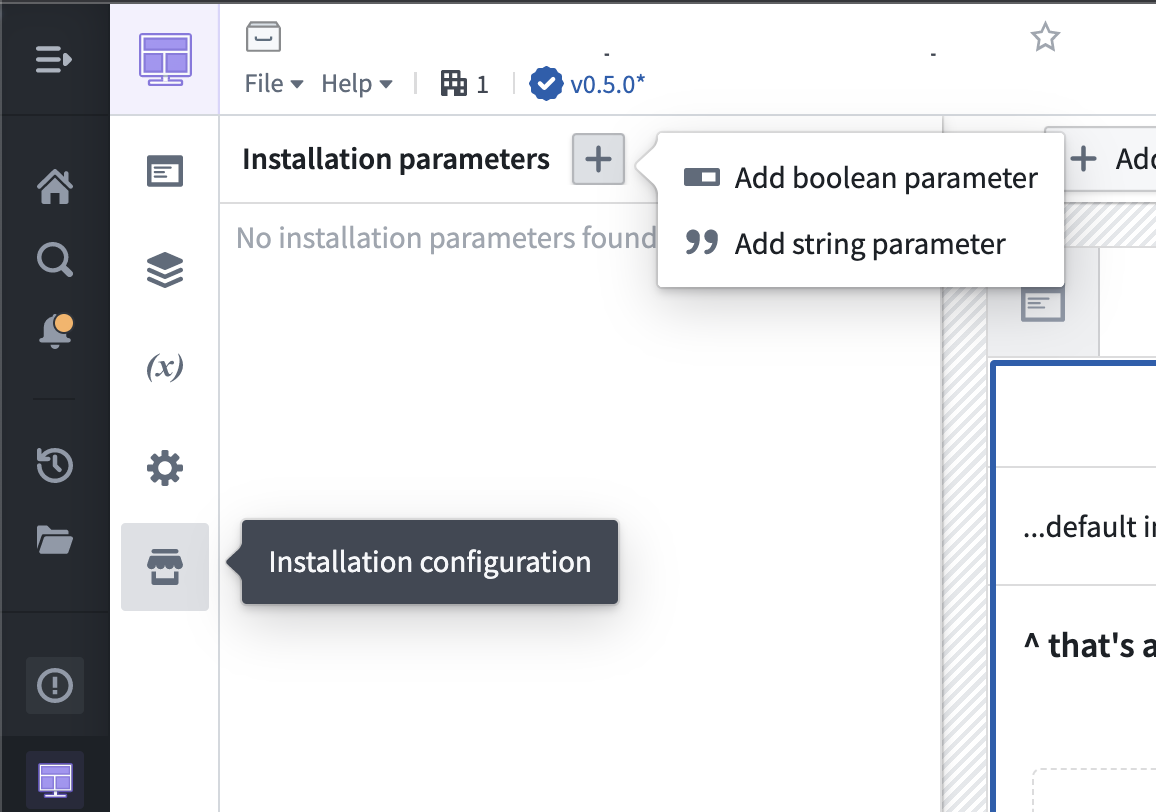Click the archive box icon above File
Viewport: 1156px width, 812px height.
[263, 36]
